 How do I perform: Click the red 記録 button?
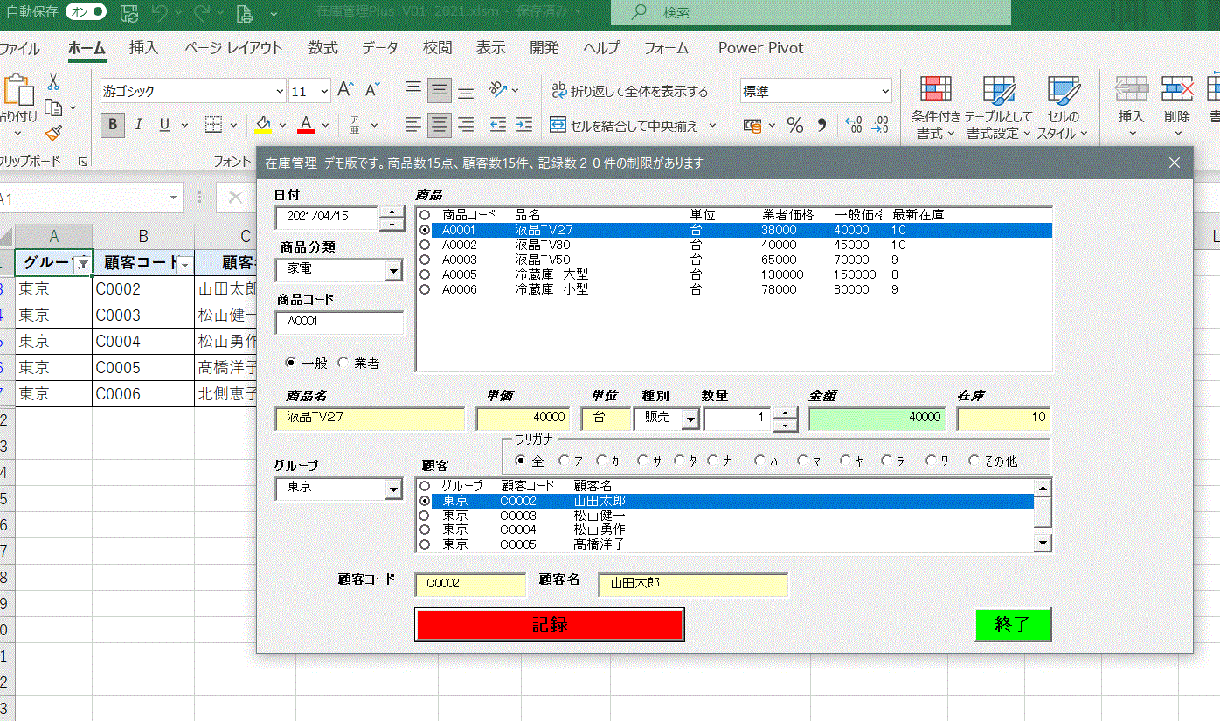click(549, 624)
